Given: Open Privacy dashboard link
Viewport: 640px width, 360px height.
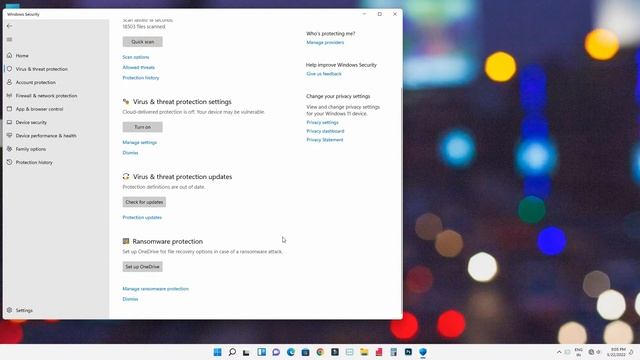Looking at the screenshot, I should [325, 131].
